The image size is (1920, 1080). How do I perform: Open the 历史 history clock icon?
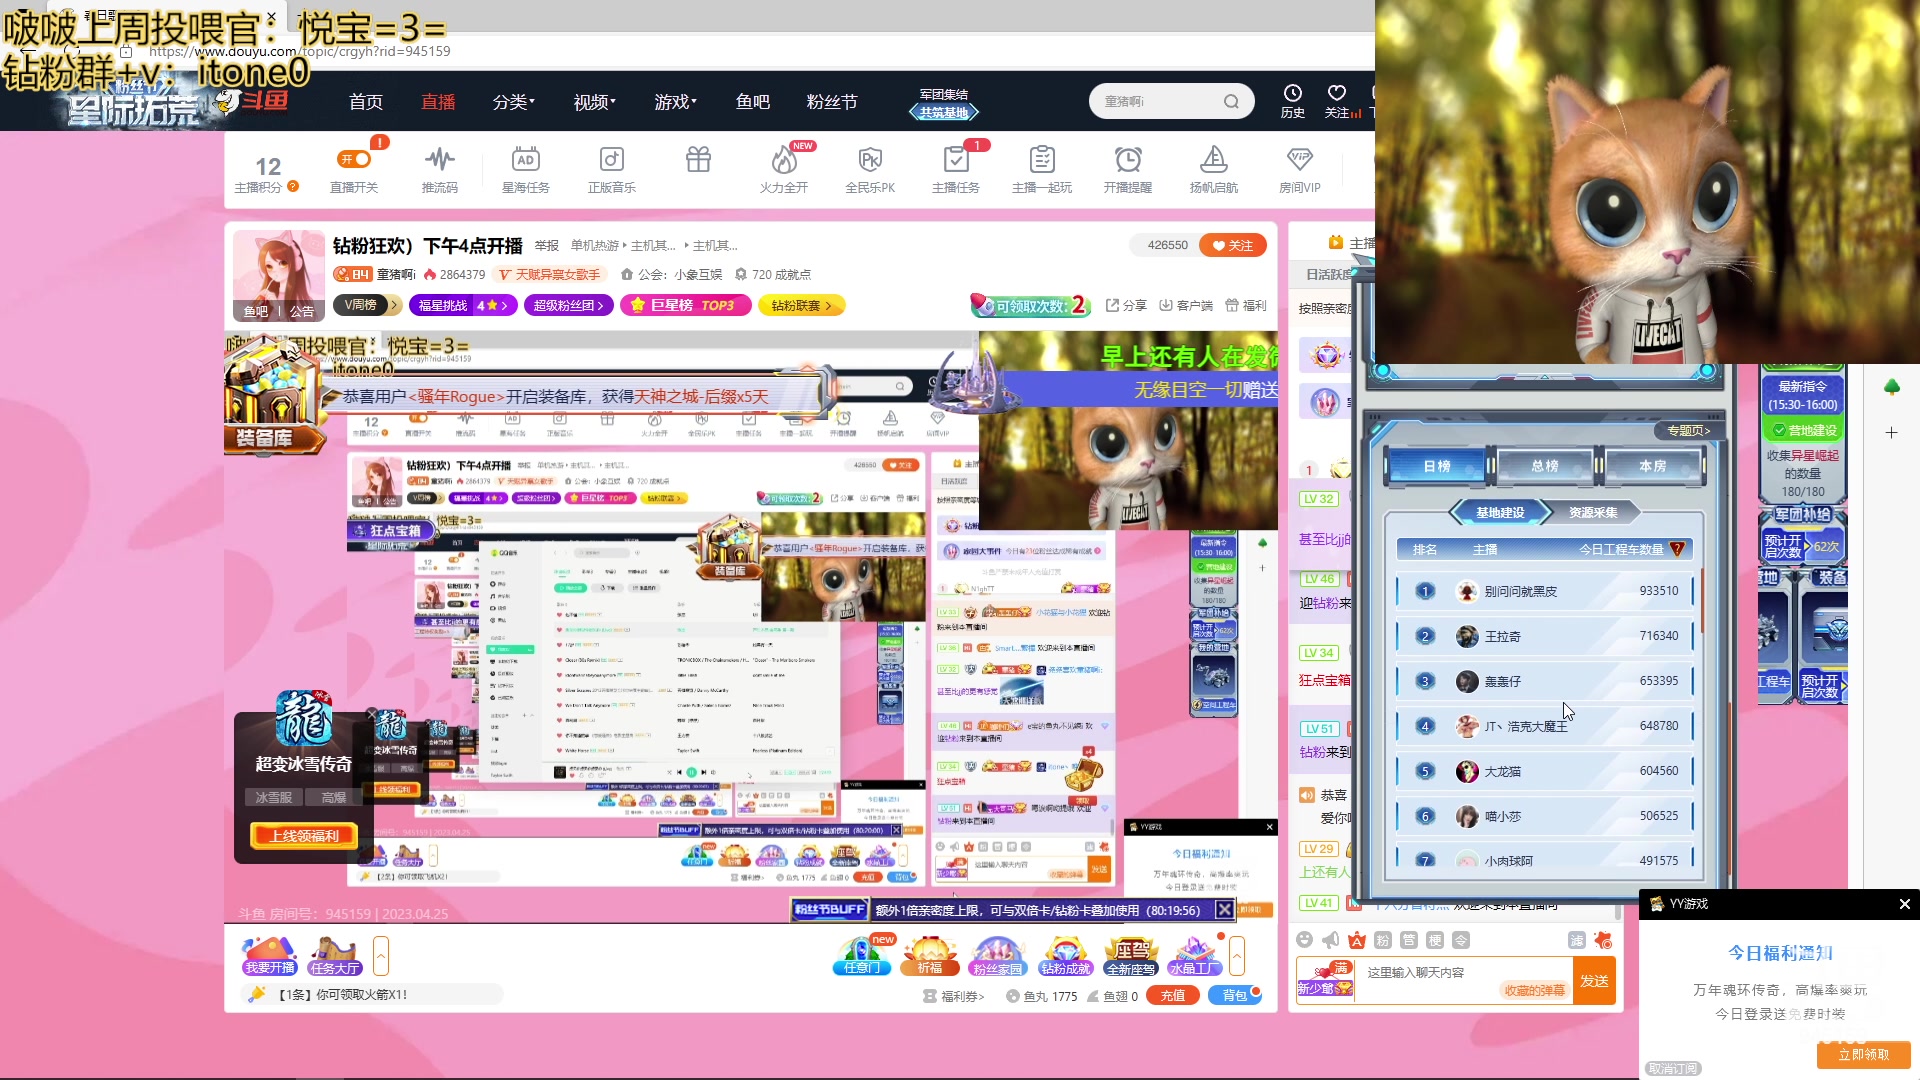coord(1293,93)
